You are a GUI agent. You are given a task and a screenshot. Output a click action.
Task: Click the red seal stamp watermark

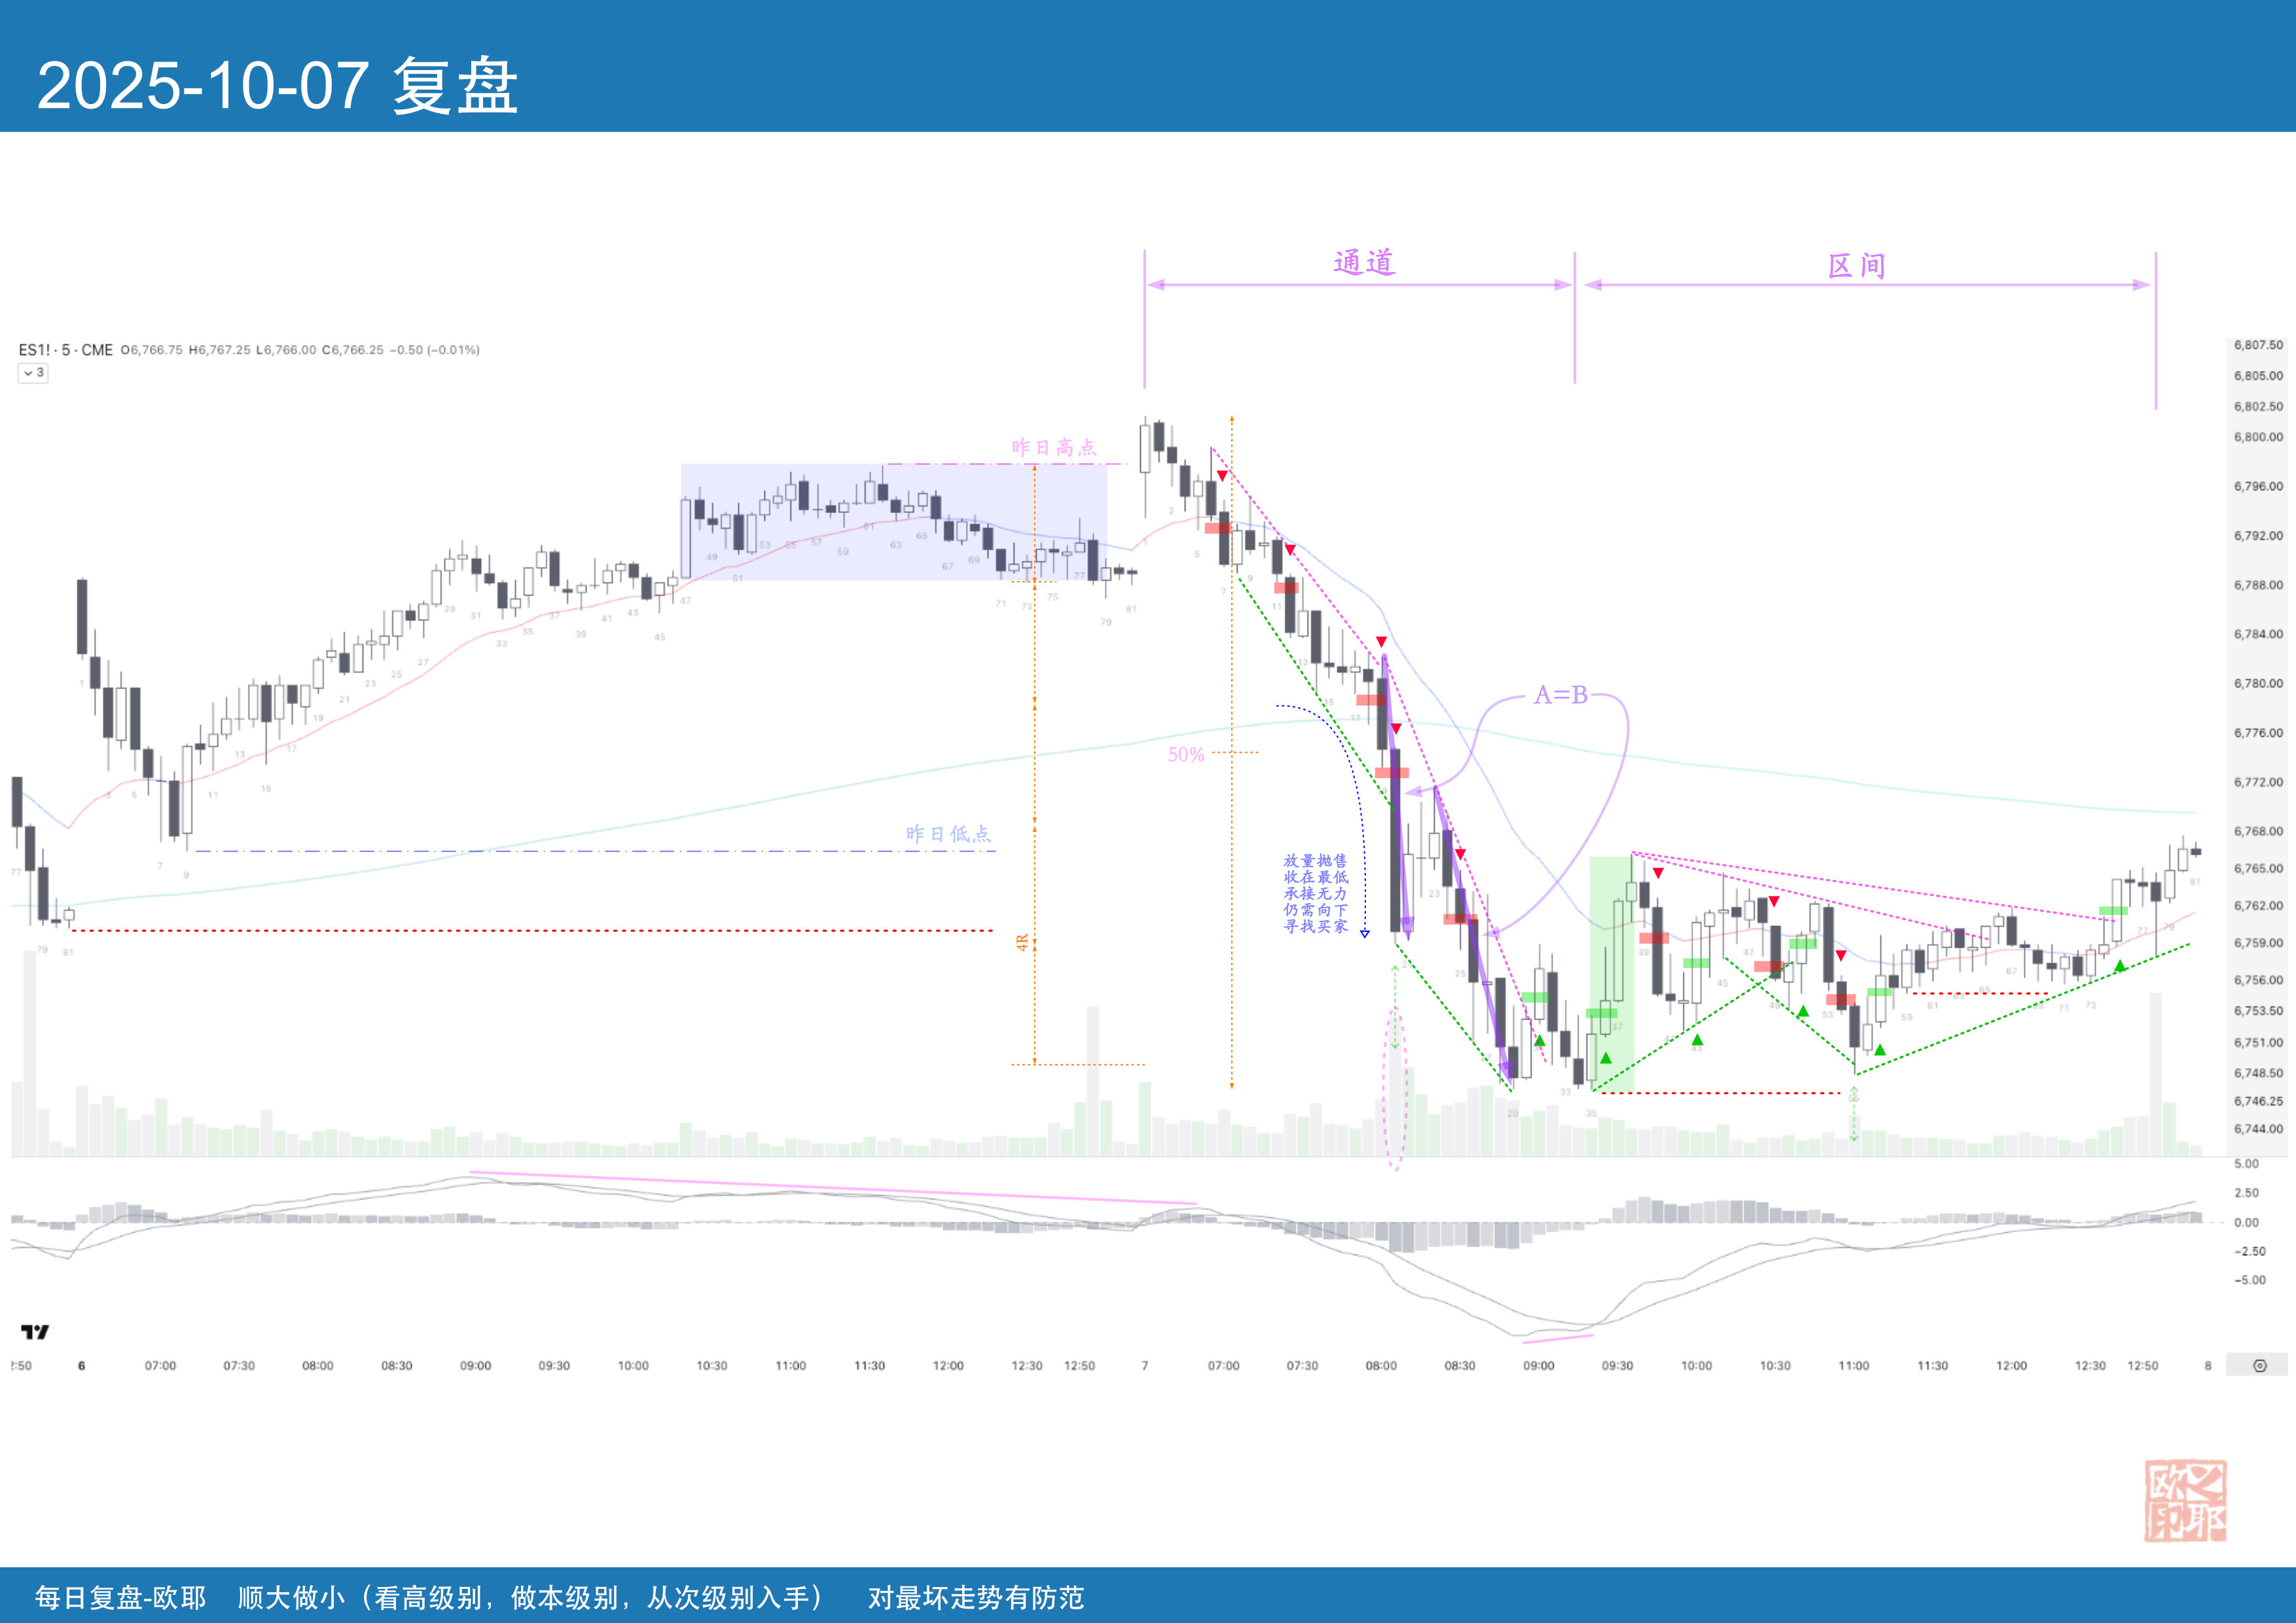click(x=2185, y=1500)
